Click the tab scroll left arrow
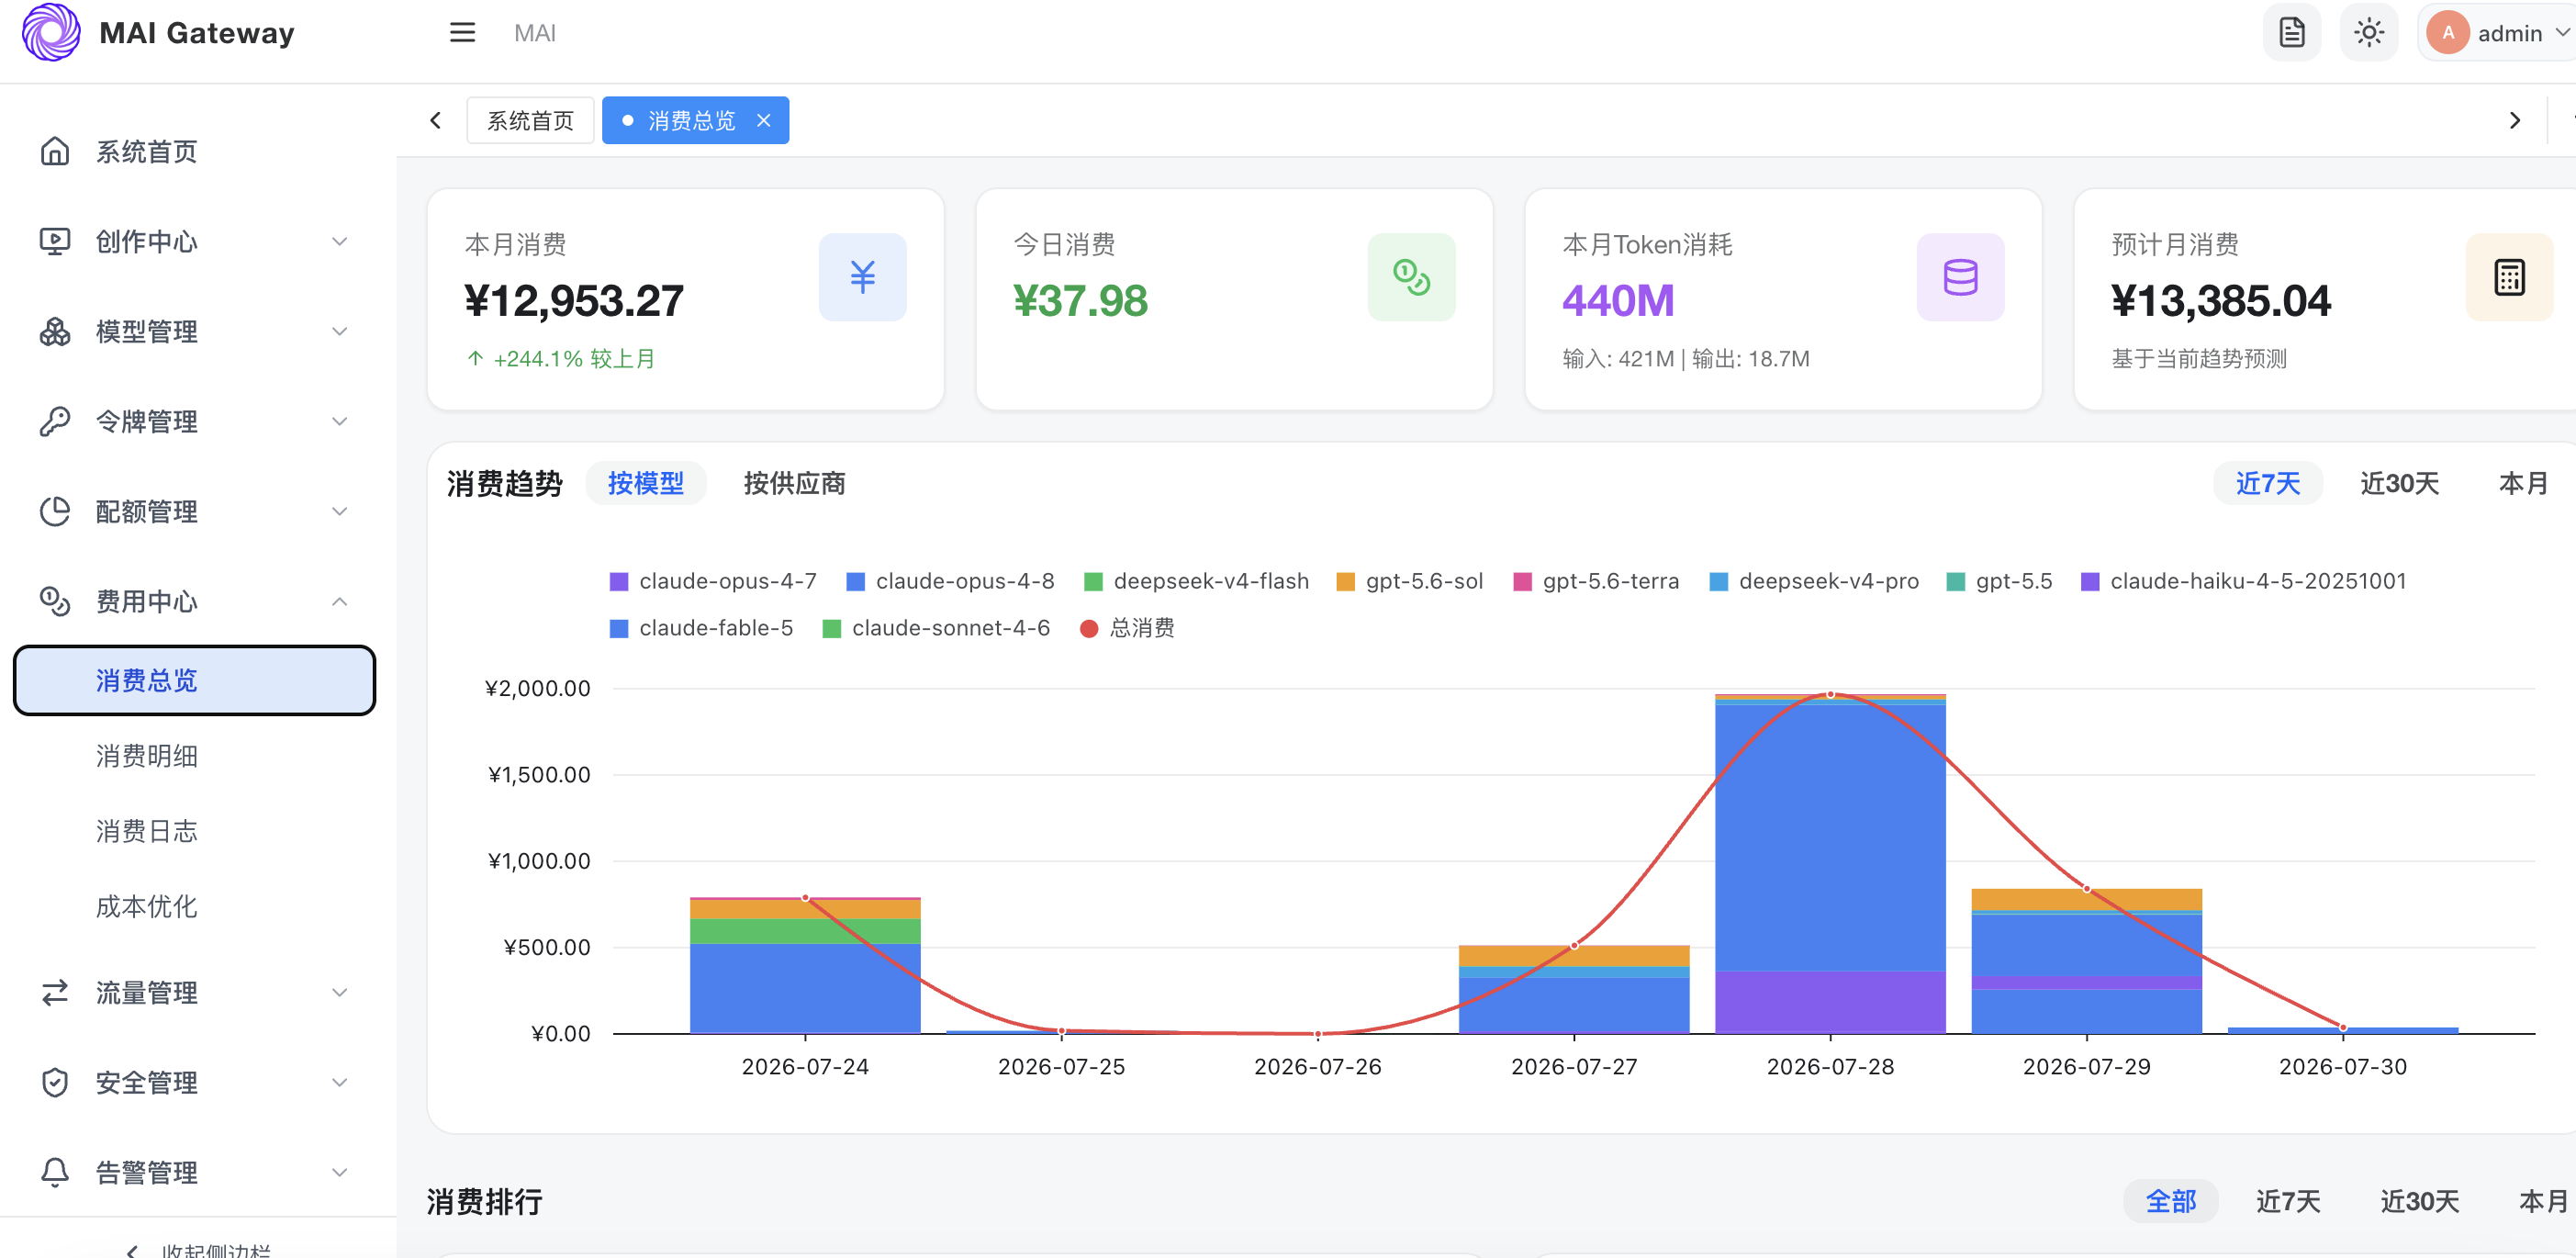 click(435, 120)
